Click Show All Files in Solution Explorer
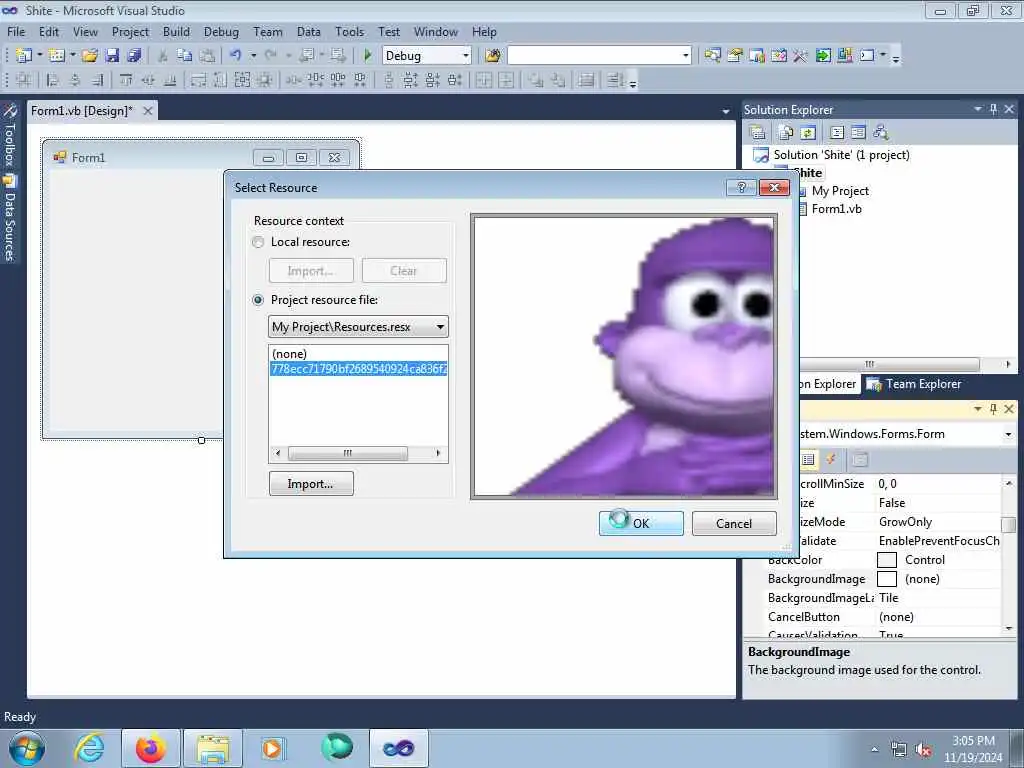Image resolution: width=1024 pixels, height=768 pixels. point(786,133)
